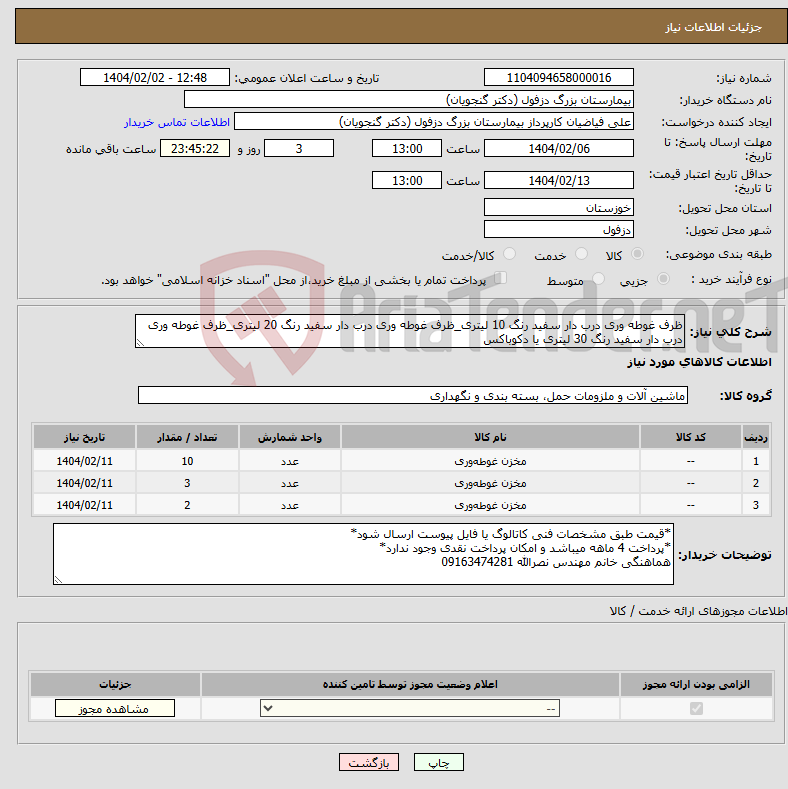Click the announcement date field 1404/02/02 - 12:48
788x789 pixels.
pos(154,77)
